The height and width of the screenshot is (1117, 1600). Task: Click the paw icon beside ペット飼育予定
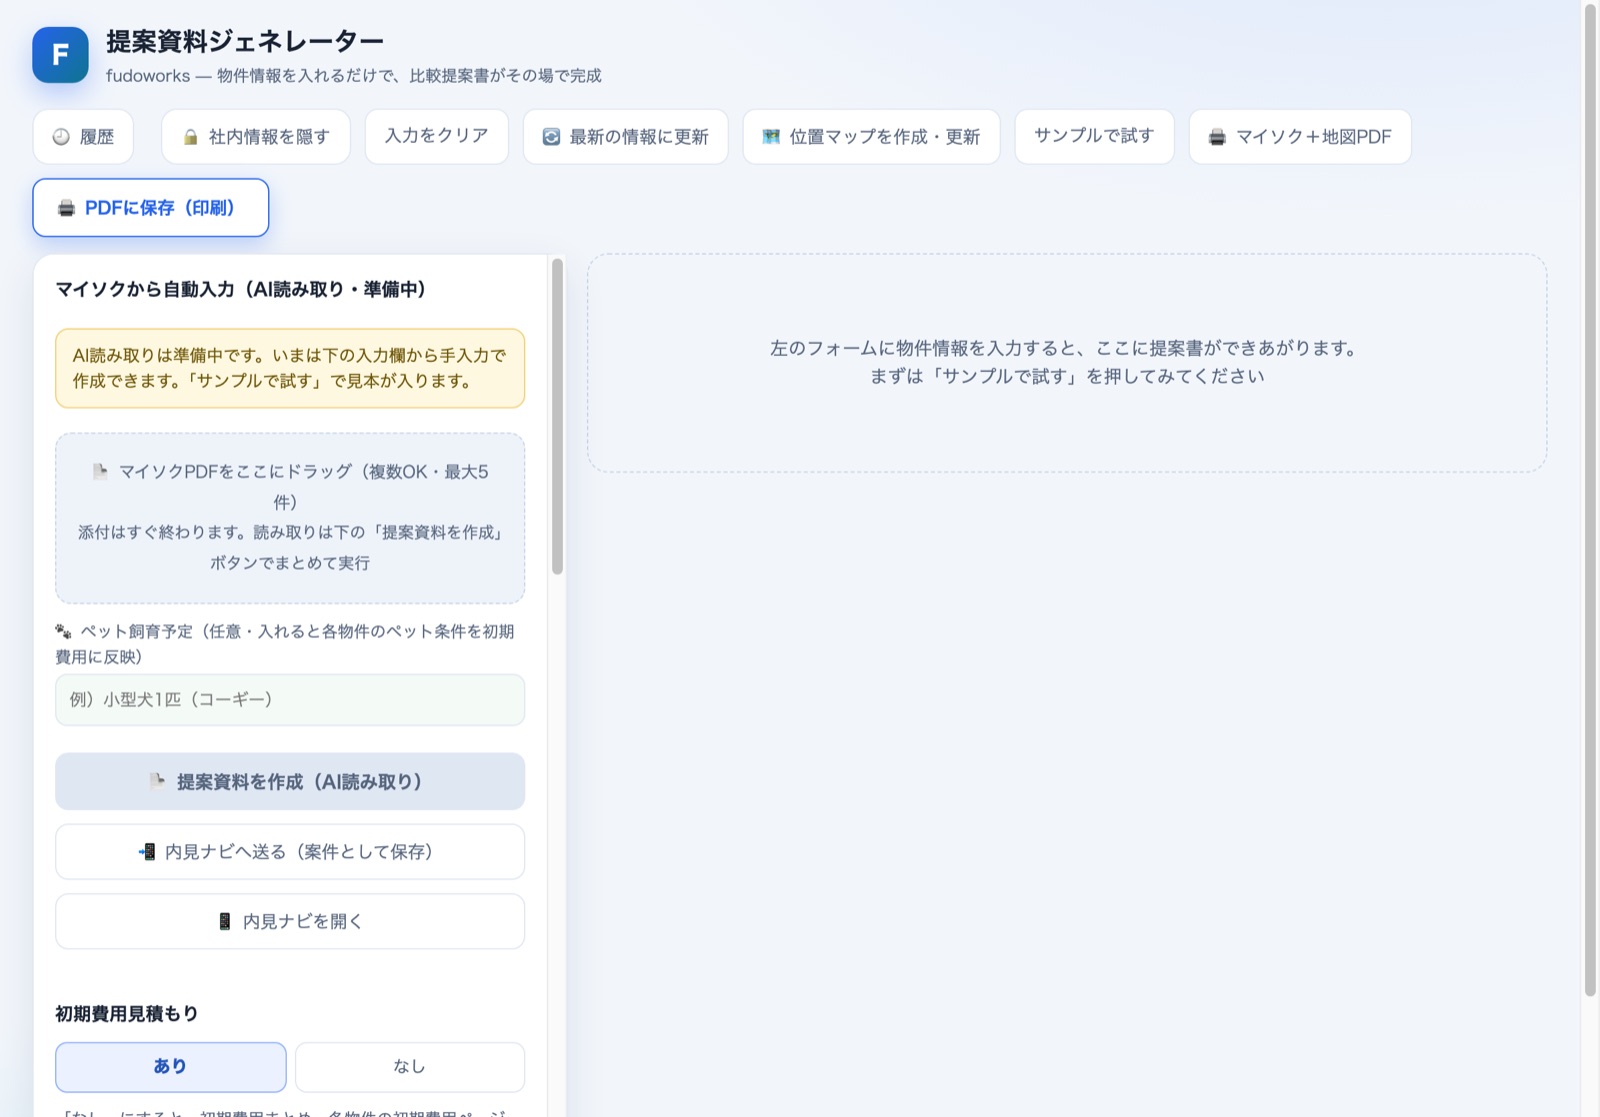point(64,631)
